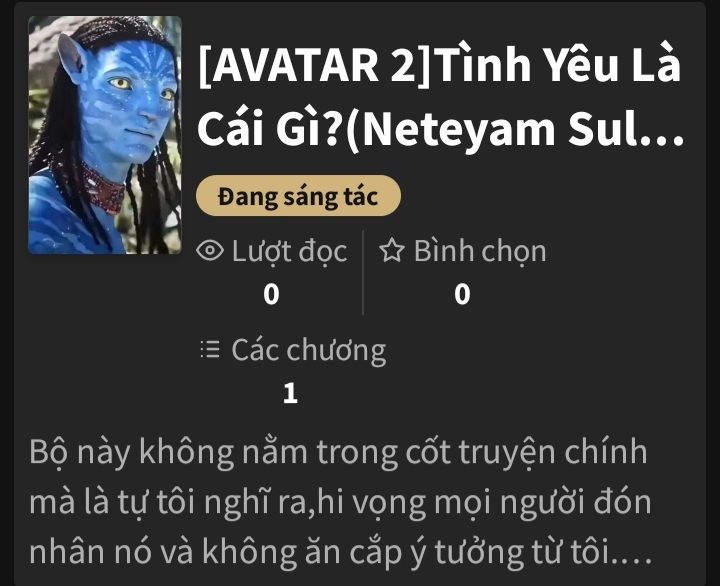
Task: Click the read count value 0
Action: (271, 294)
